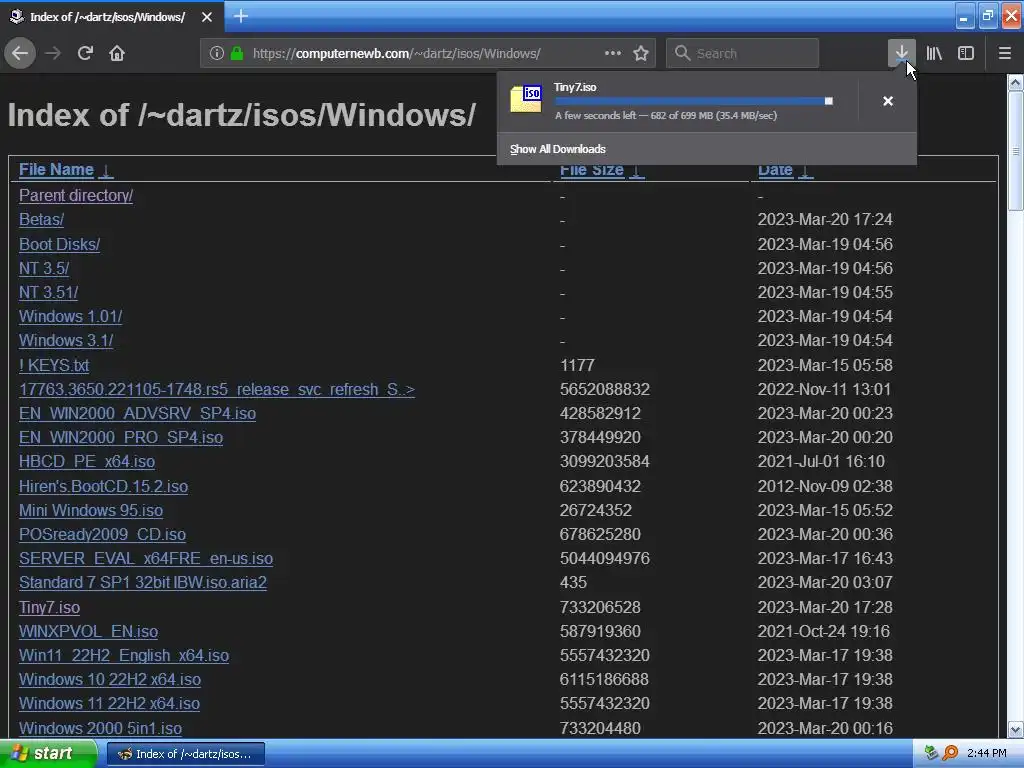Open the NT 3.5/ folder link
The height and width of the screenshot is (768, 1024).
(x=44, y=268)
